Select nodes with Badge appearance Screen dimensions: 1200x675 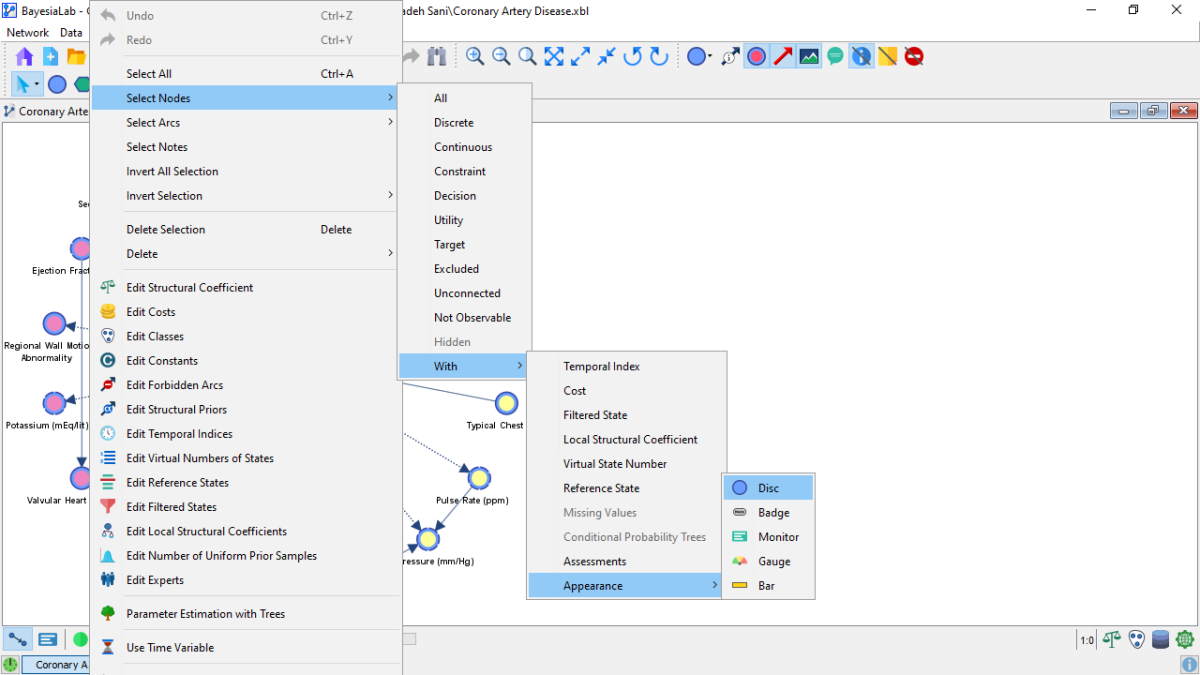click(x=769, y=513)
